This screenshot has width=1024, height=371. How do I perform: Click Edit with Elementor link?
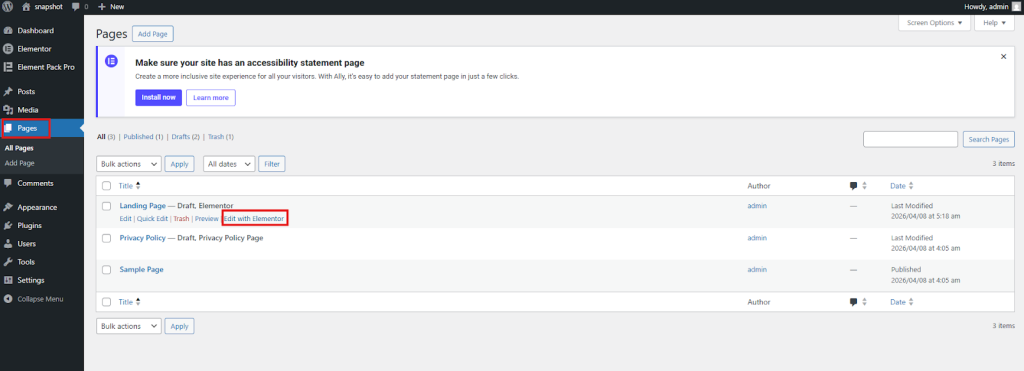point(254,219)
